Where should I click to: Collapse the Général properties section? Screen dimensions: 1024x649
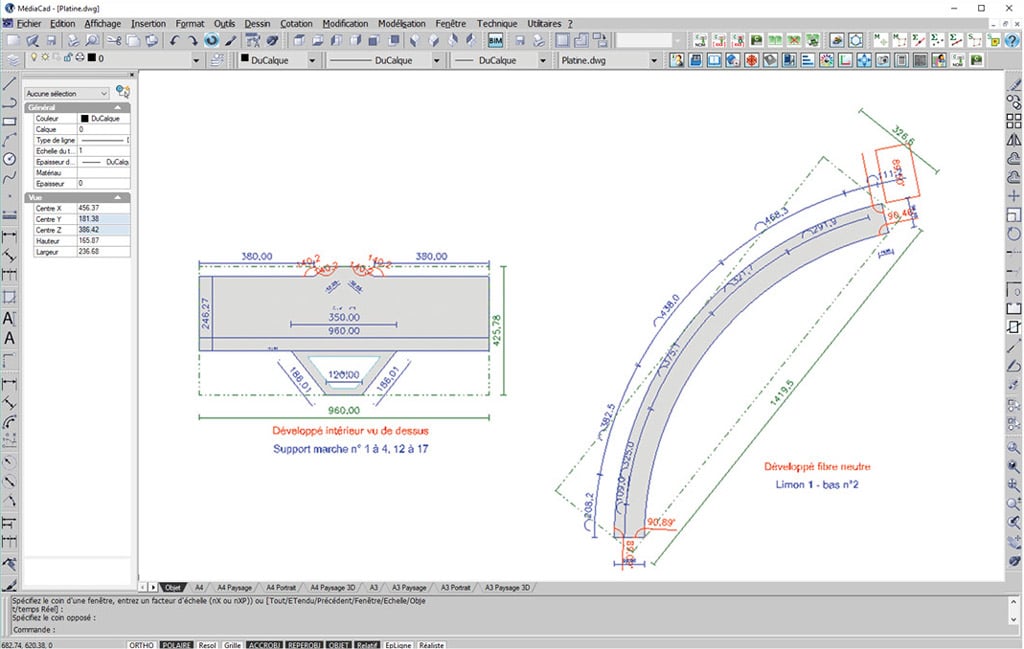(119, 107)
